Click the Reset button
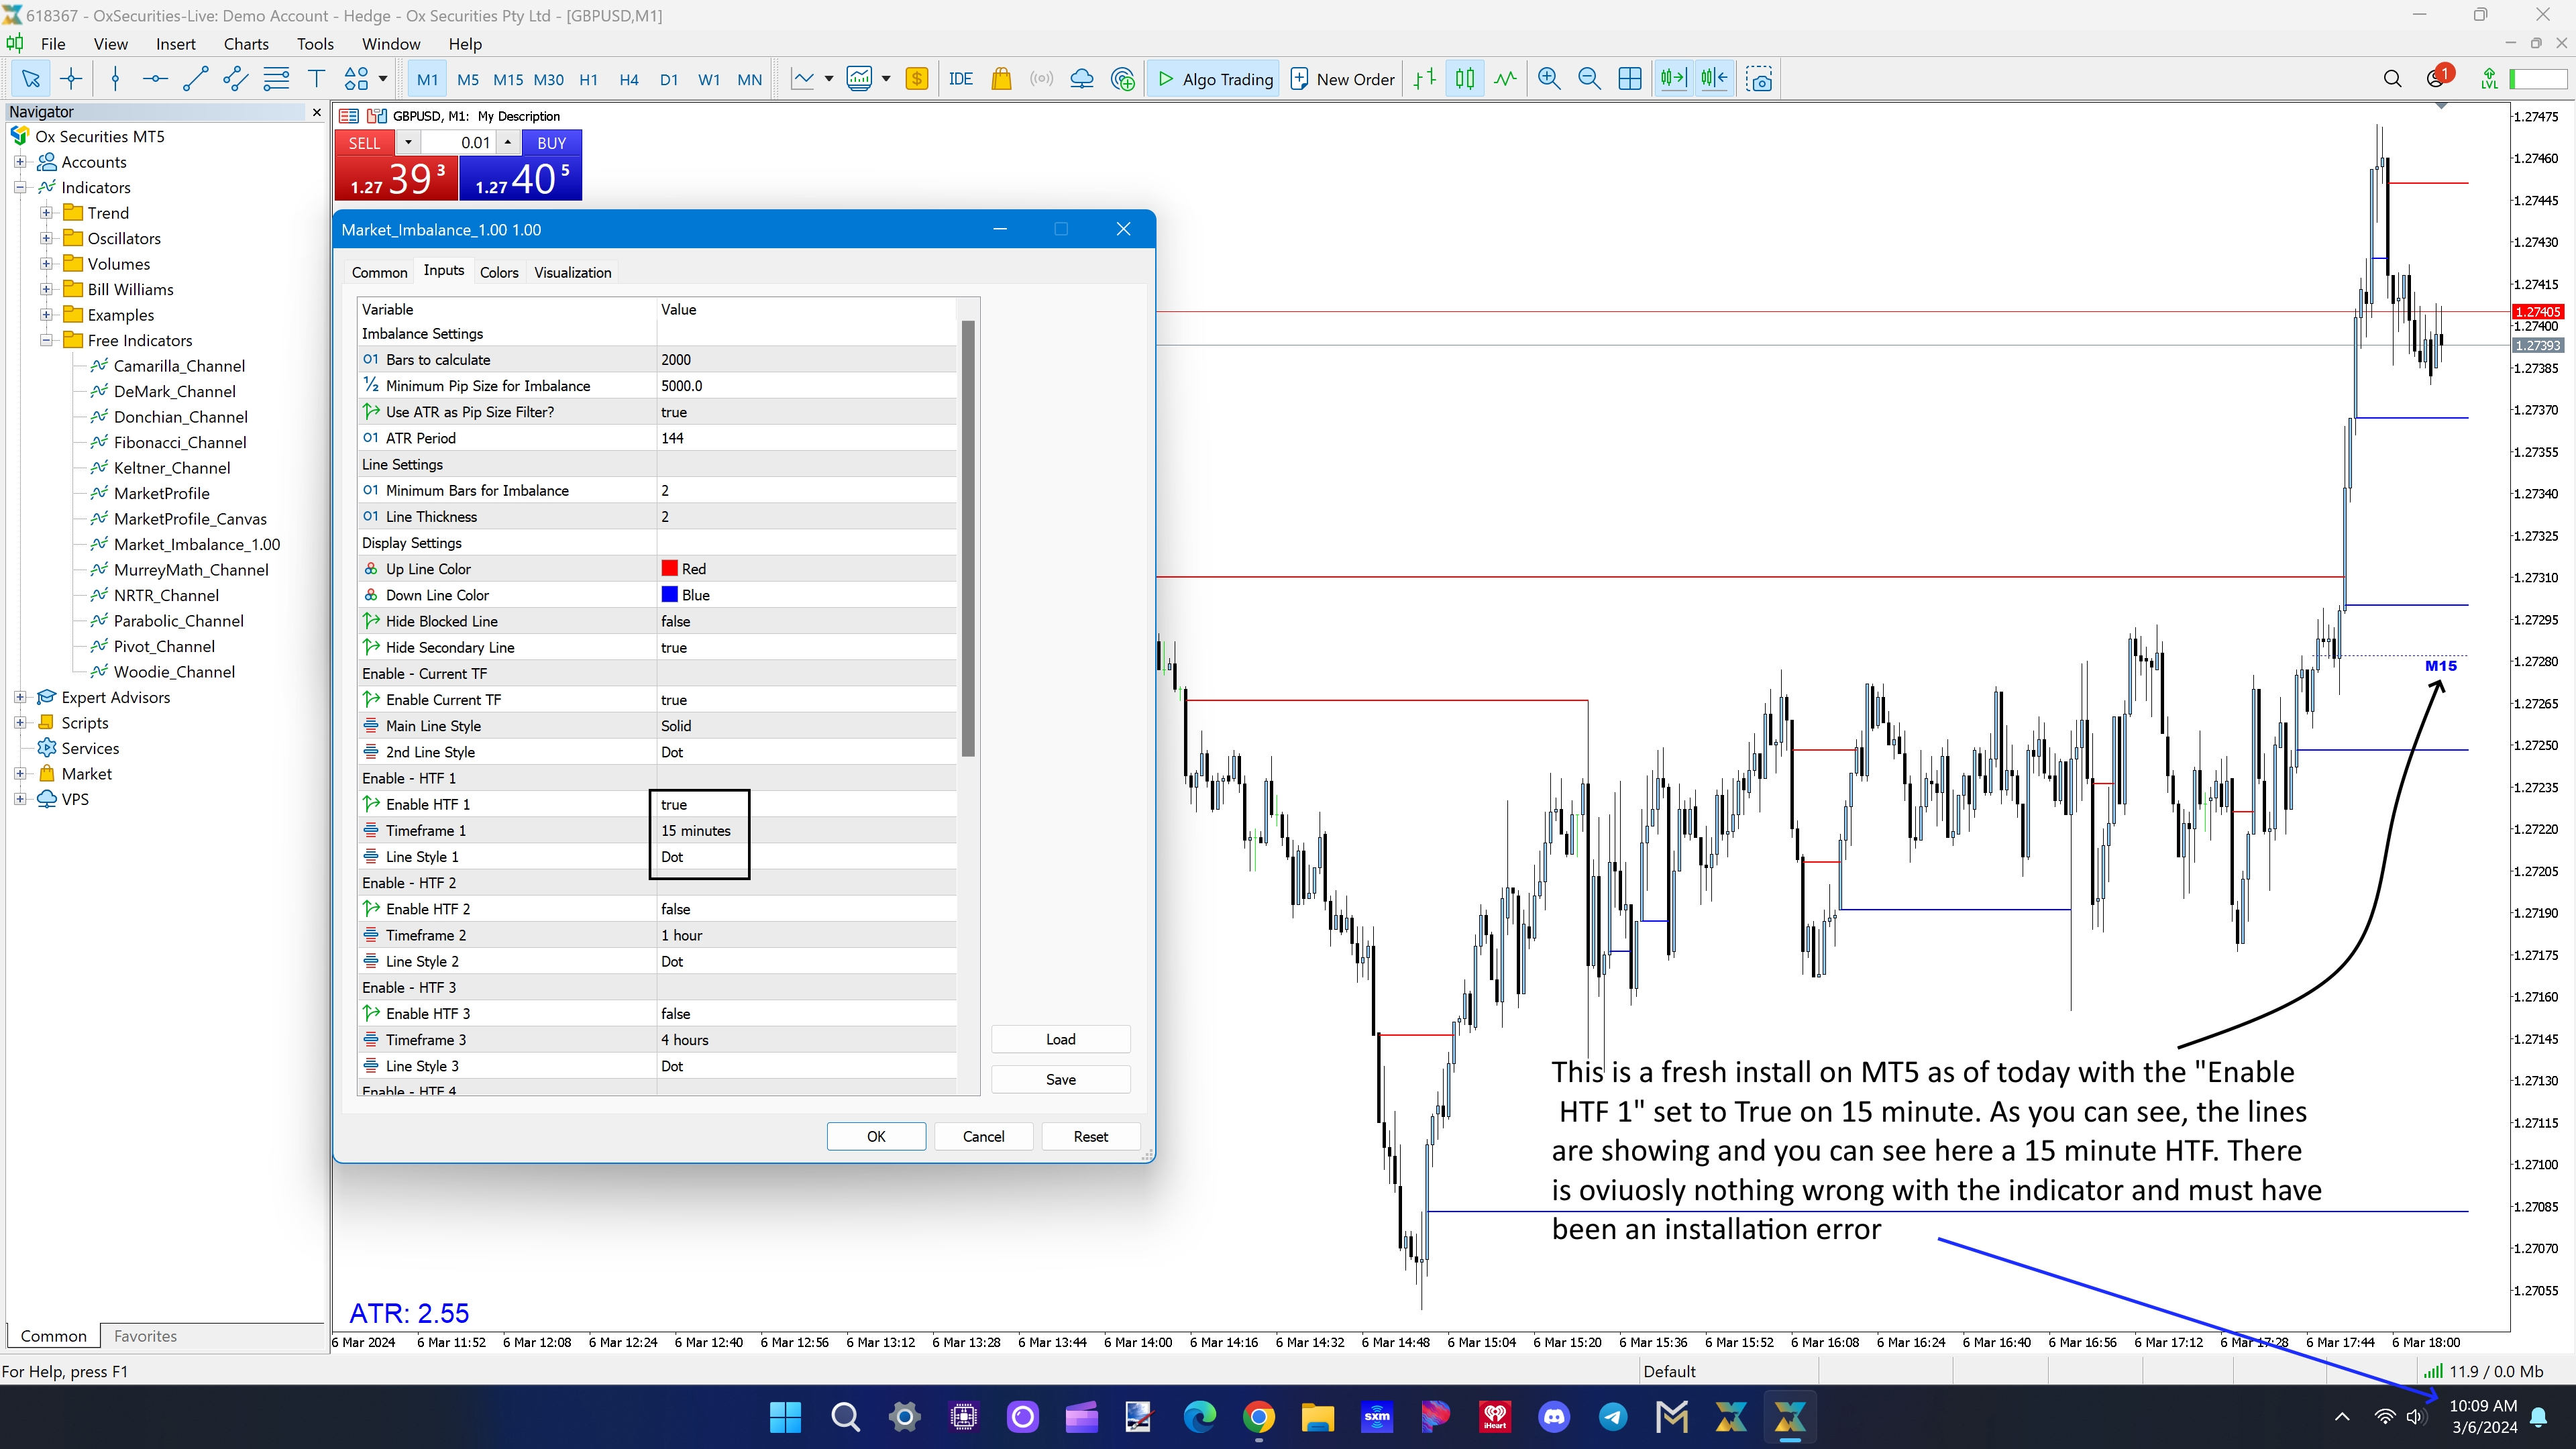Image resolution: width=2576 pixels, height=1449 pixels. tap(1090, 1136)
